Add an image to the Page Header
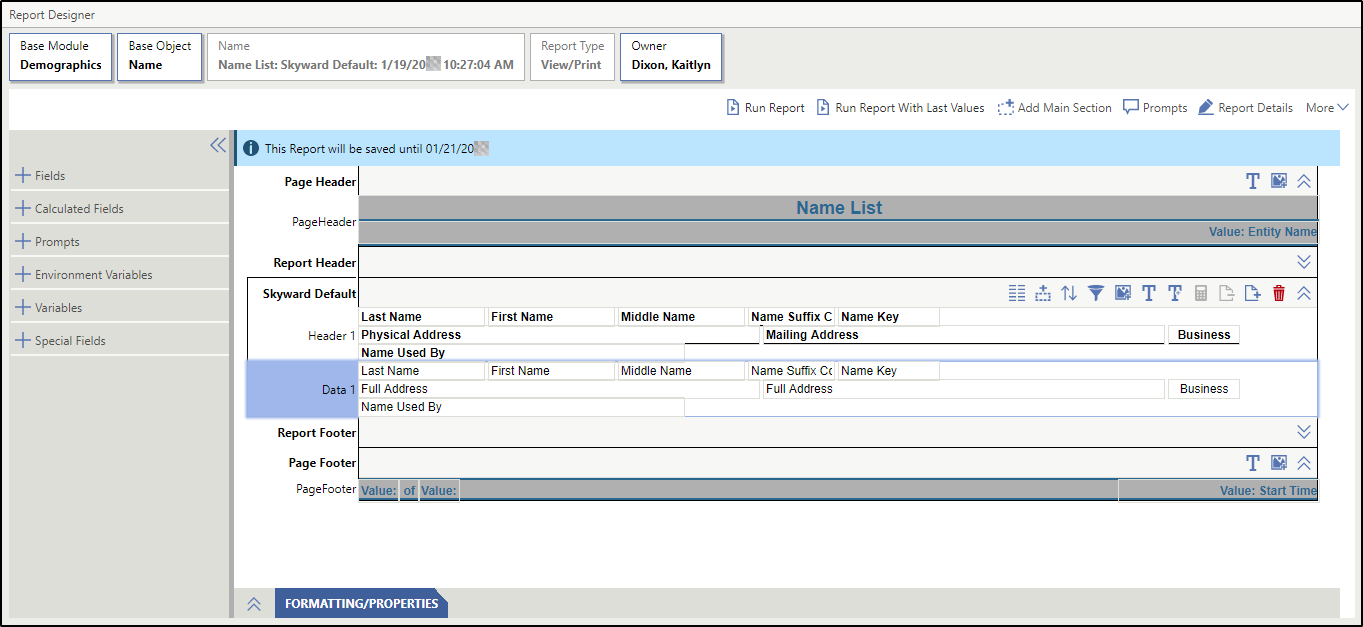This screenshot has width=1363, height=627. 1279,181
